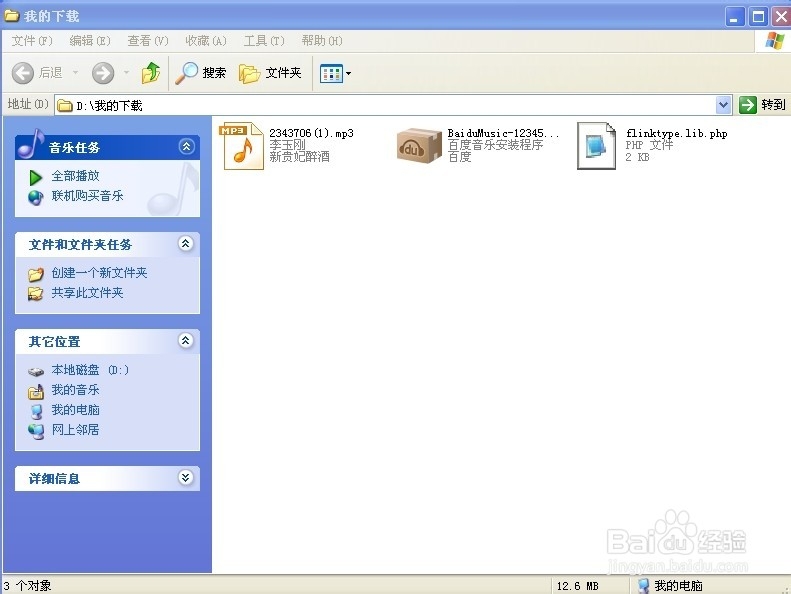This screenshot has height=594, width=791.
Task: Select the 2343706(1).mp3 file icon
Action: pyautogui.click(x=243, y=146)
